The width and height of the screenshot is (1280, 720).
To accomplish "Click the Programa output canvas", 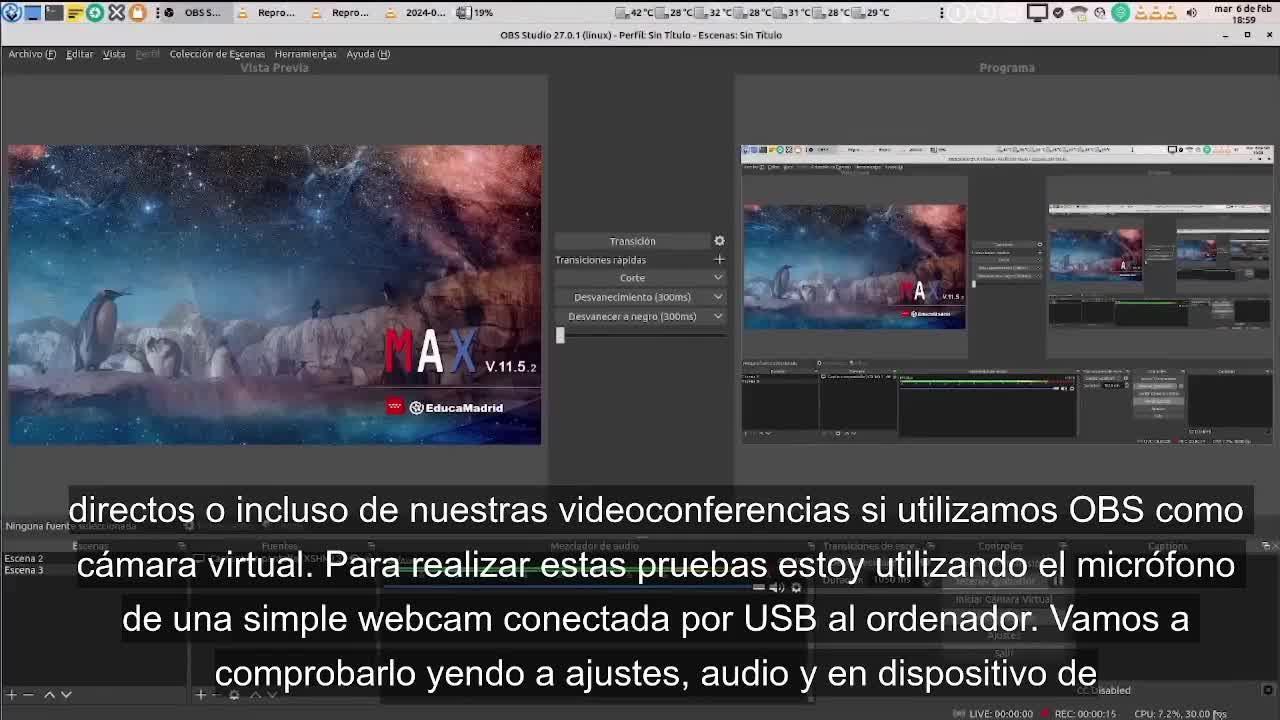I will coord(1007,295).
